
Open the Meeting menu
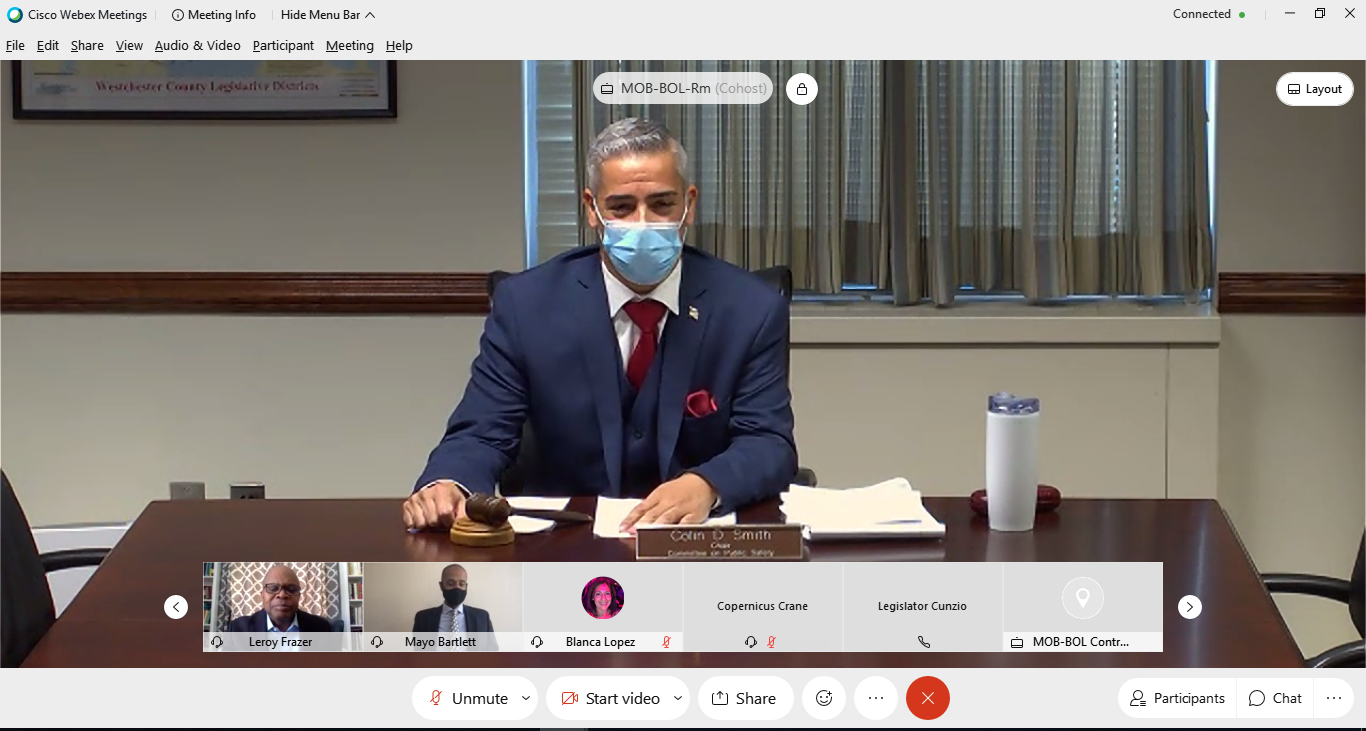[x=349, y=46]
